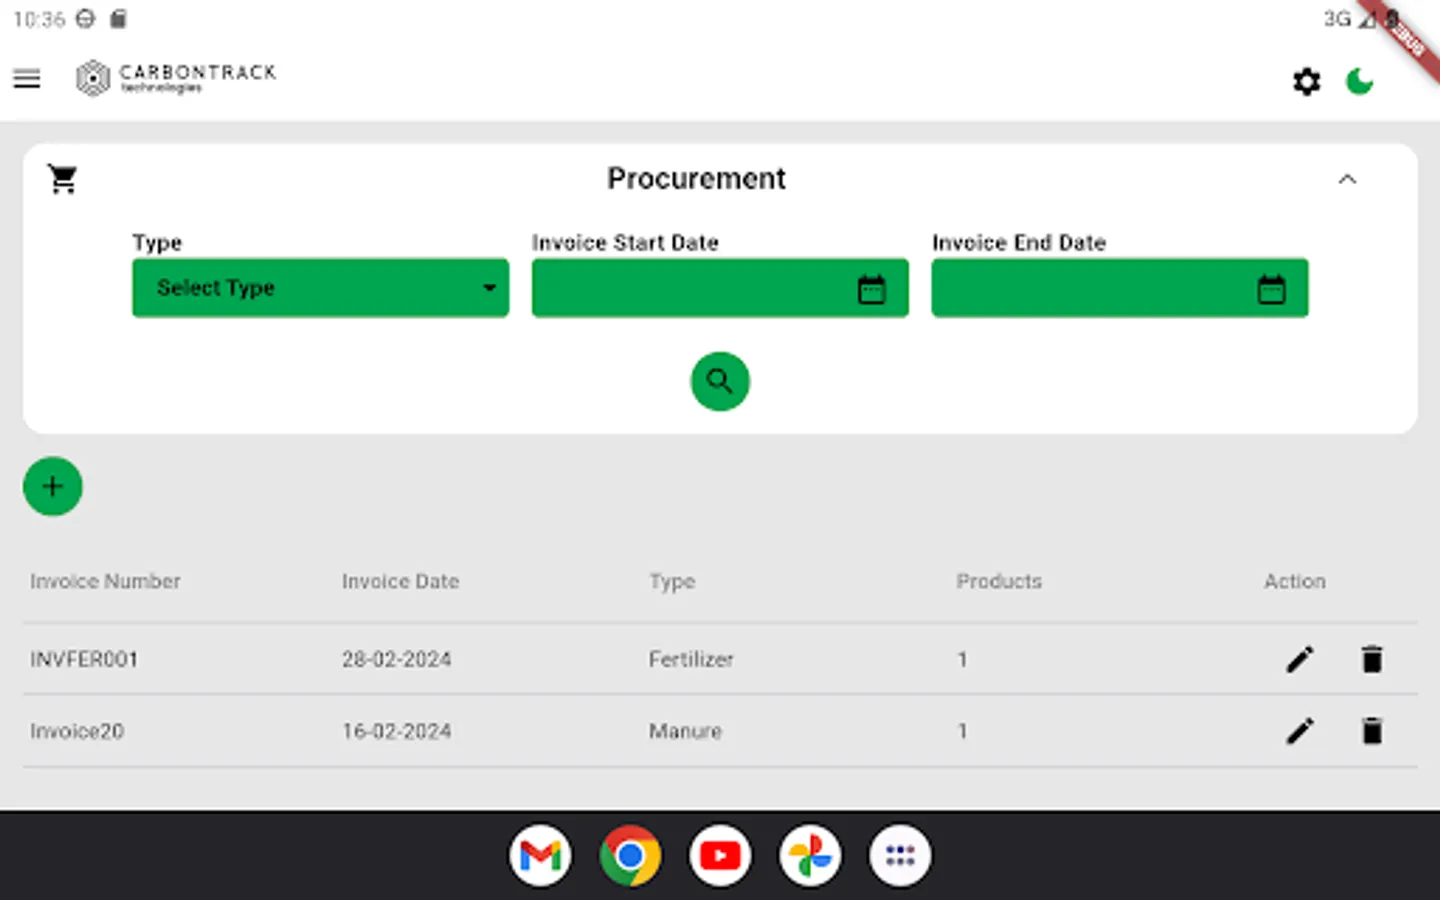Open the app drawer from the dock
The width and height of the screenshot is (1440, 900).
click(x=900, y=856)
